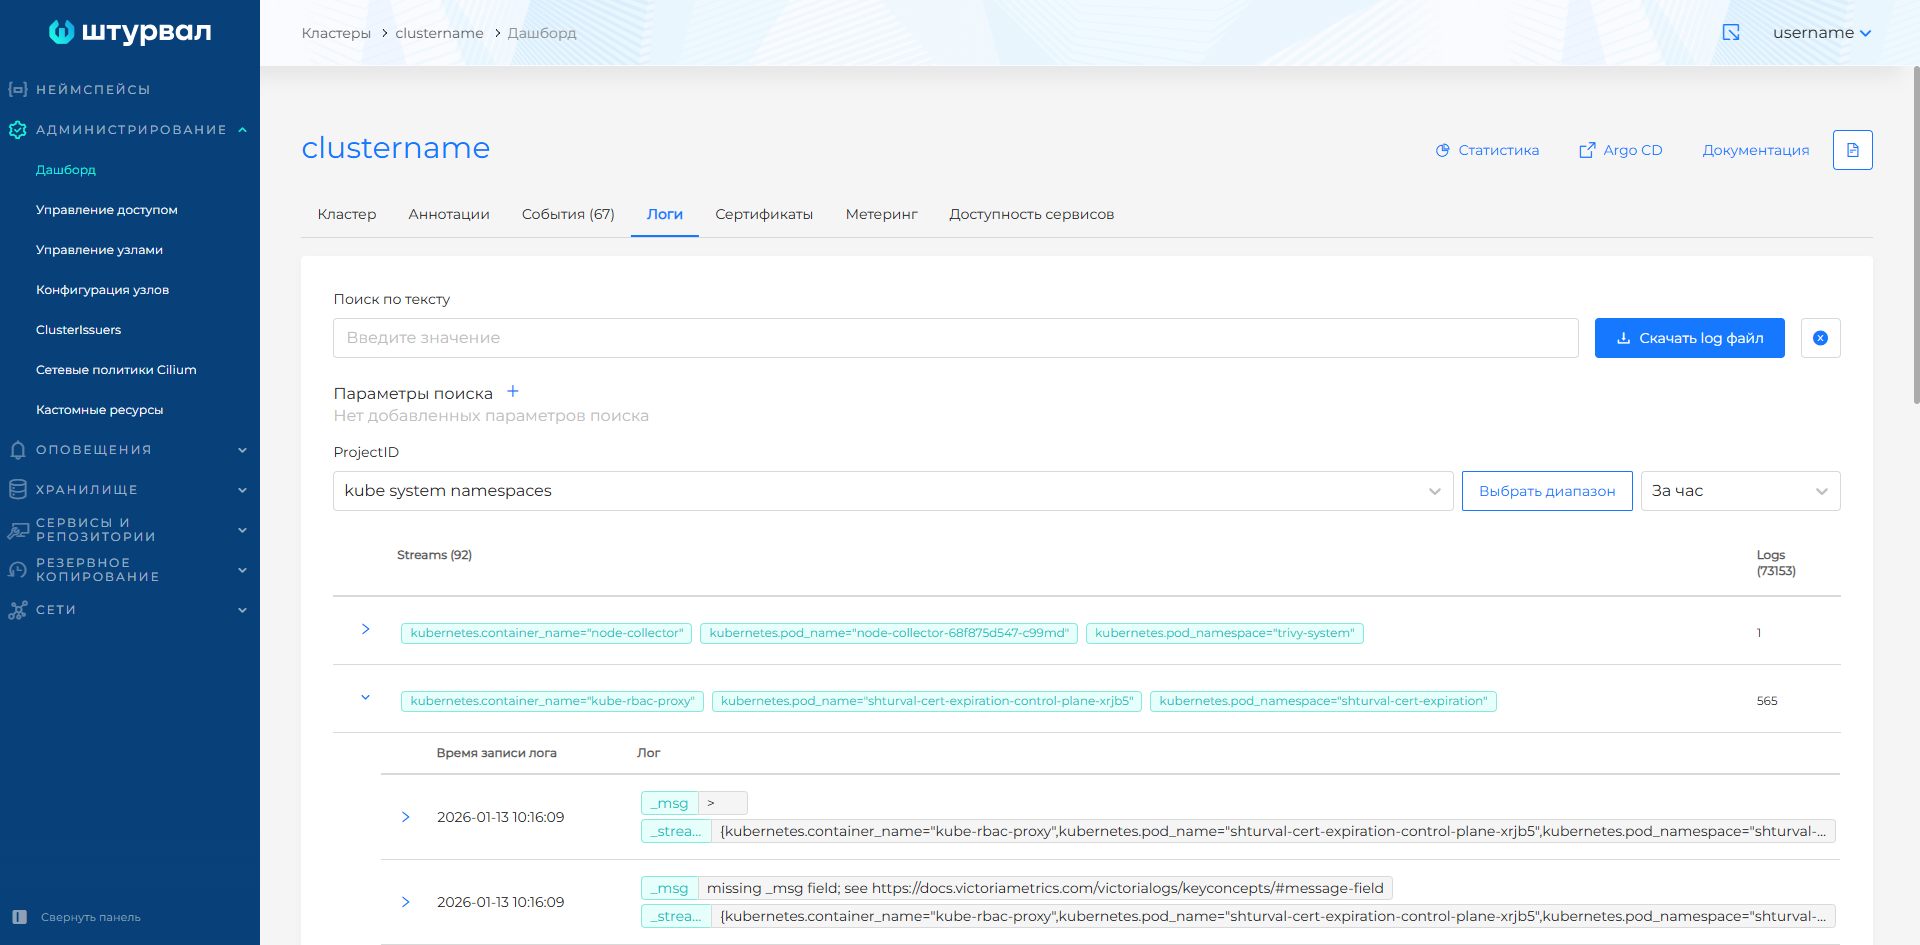Click the top-right expand window icon

[1731, 33]
